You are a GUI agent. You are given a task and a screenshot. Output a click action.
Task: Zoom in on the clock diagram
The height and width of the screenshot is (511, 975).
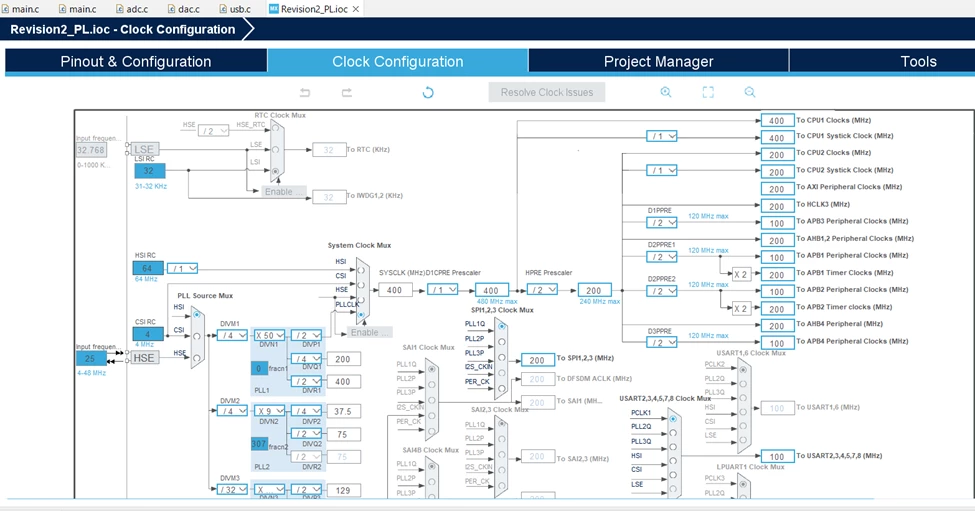pyautogui.click(x=665, y=92)
